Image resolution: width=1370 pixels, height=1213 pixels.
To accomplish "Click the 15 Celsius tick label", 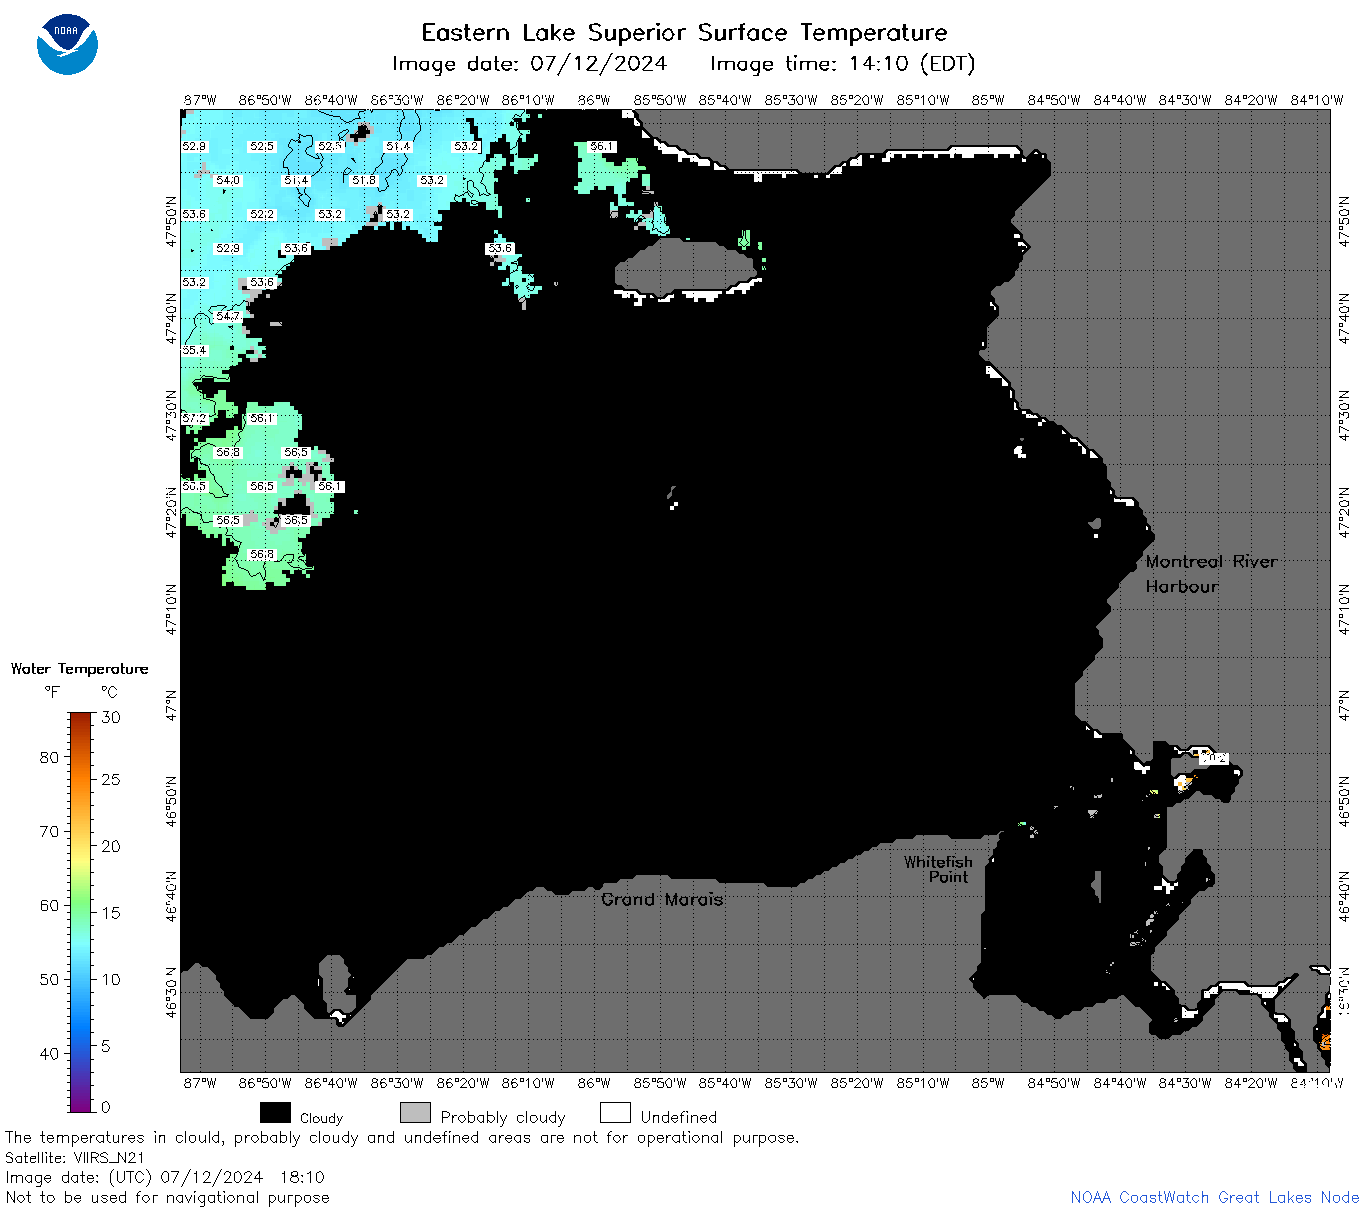I will [111, 912].
